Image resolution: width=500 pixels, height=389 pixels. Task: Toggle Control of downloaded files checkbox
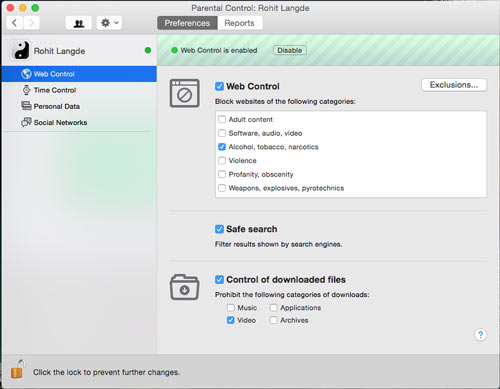coord(219,279)
